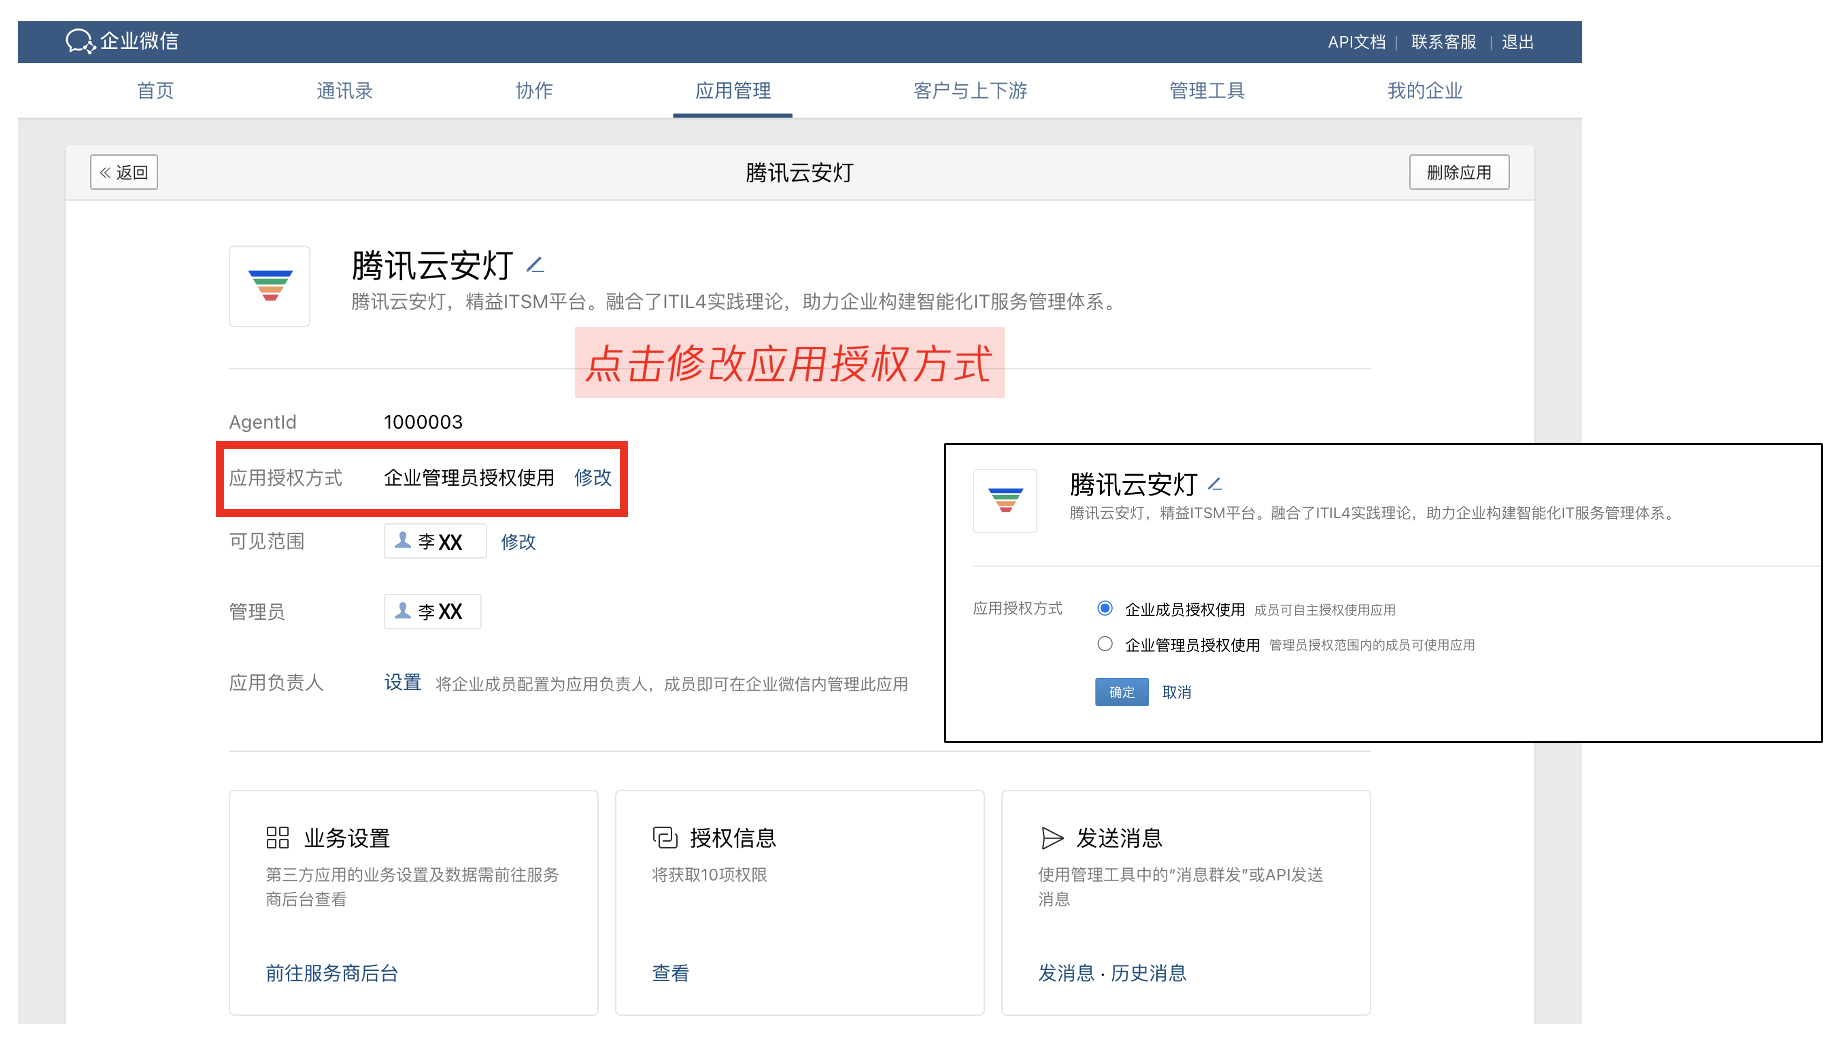
Task: Open the 应用管理 tab
Action: pyautogui.click(x=733, y=91)
